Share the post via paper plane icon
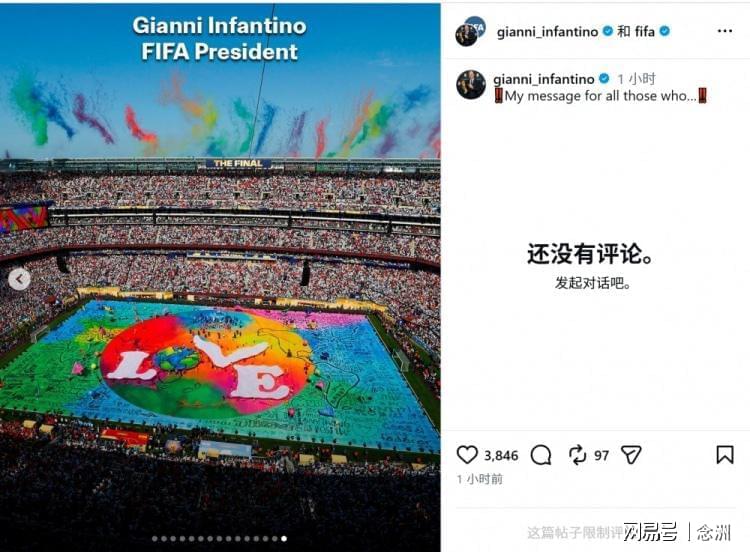 pyautogui.click(x=631, y=455)
